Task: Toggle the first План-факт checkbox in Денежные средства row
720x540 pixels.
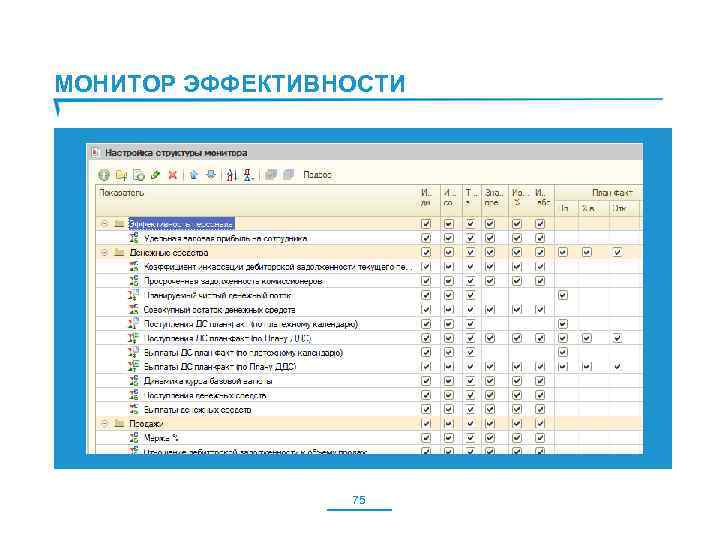Action: [563, 252]
